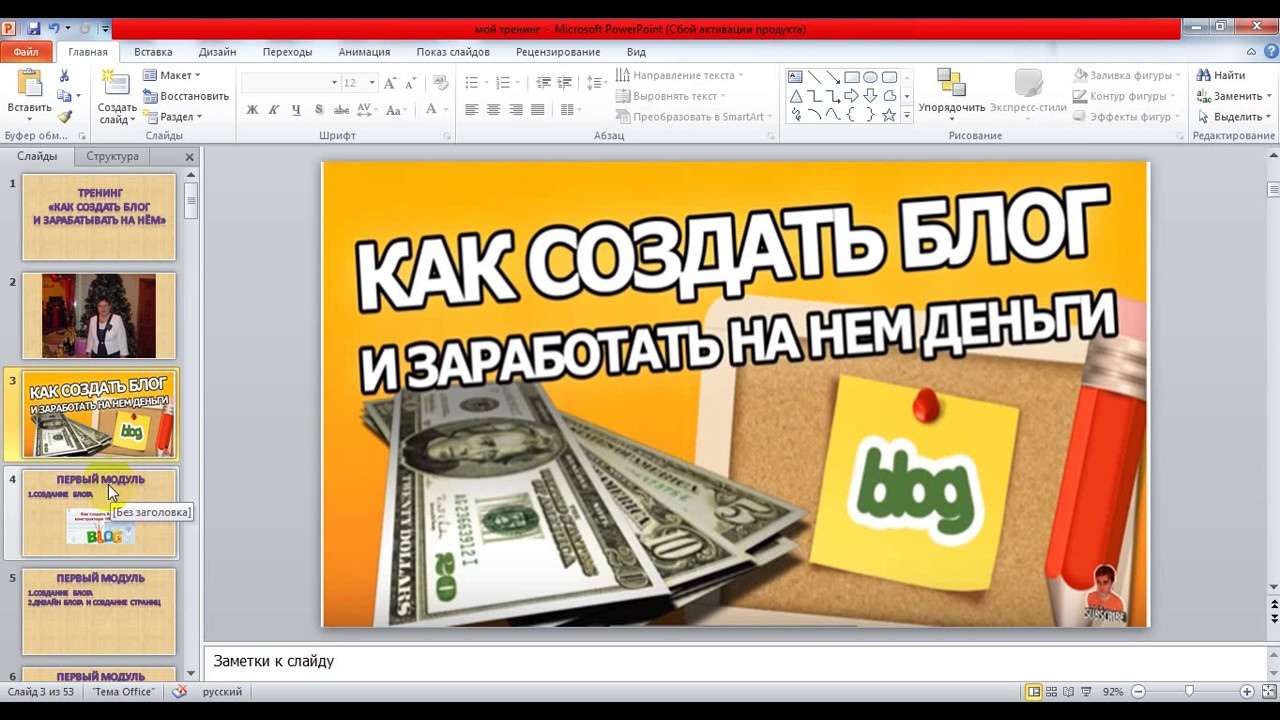Click Рецензирование tab
Viewport: 1280px width, 720px height.
[558, 52]
